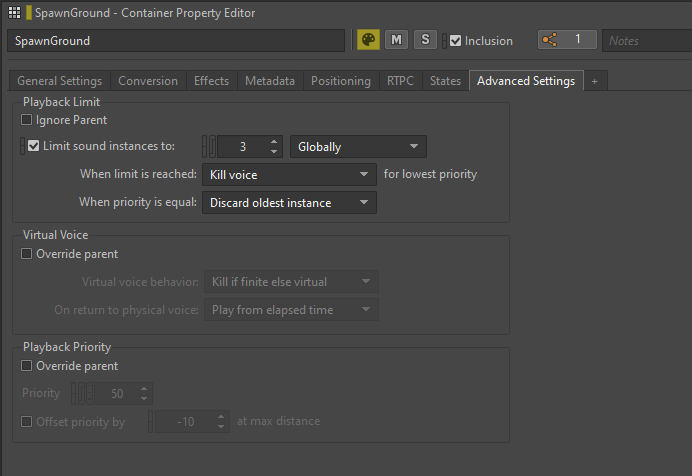The image size is (692, 476).
Task: Click the sound instance limit value 3
Action: [242, 147]
